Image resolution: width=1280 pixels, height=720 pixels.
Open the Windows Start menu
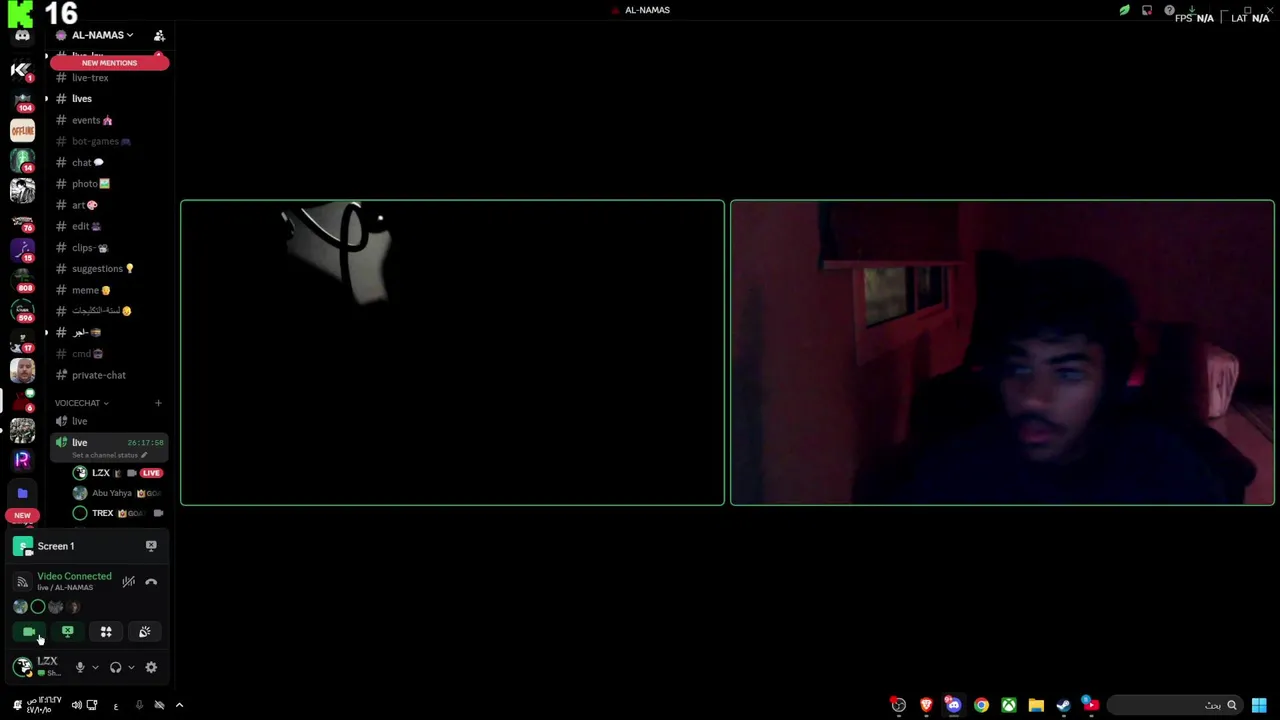point(1259,705)
